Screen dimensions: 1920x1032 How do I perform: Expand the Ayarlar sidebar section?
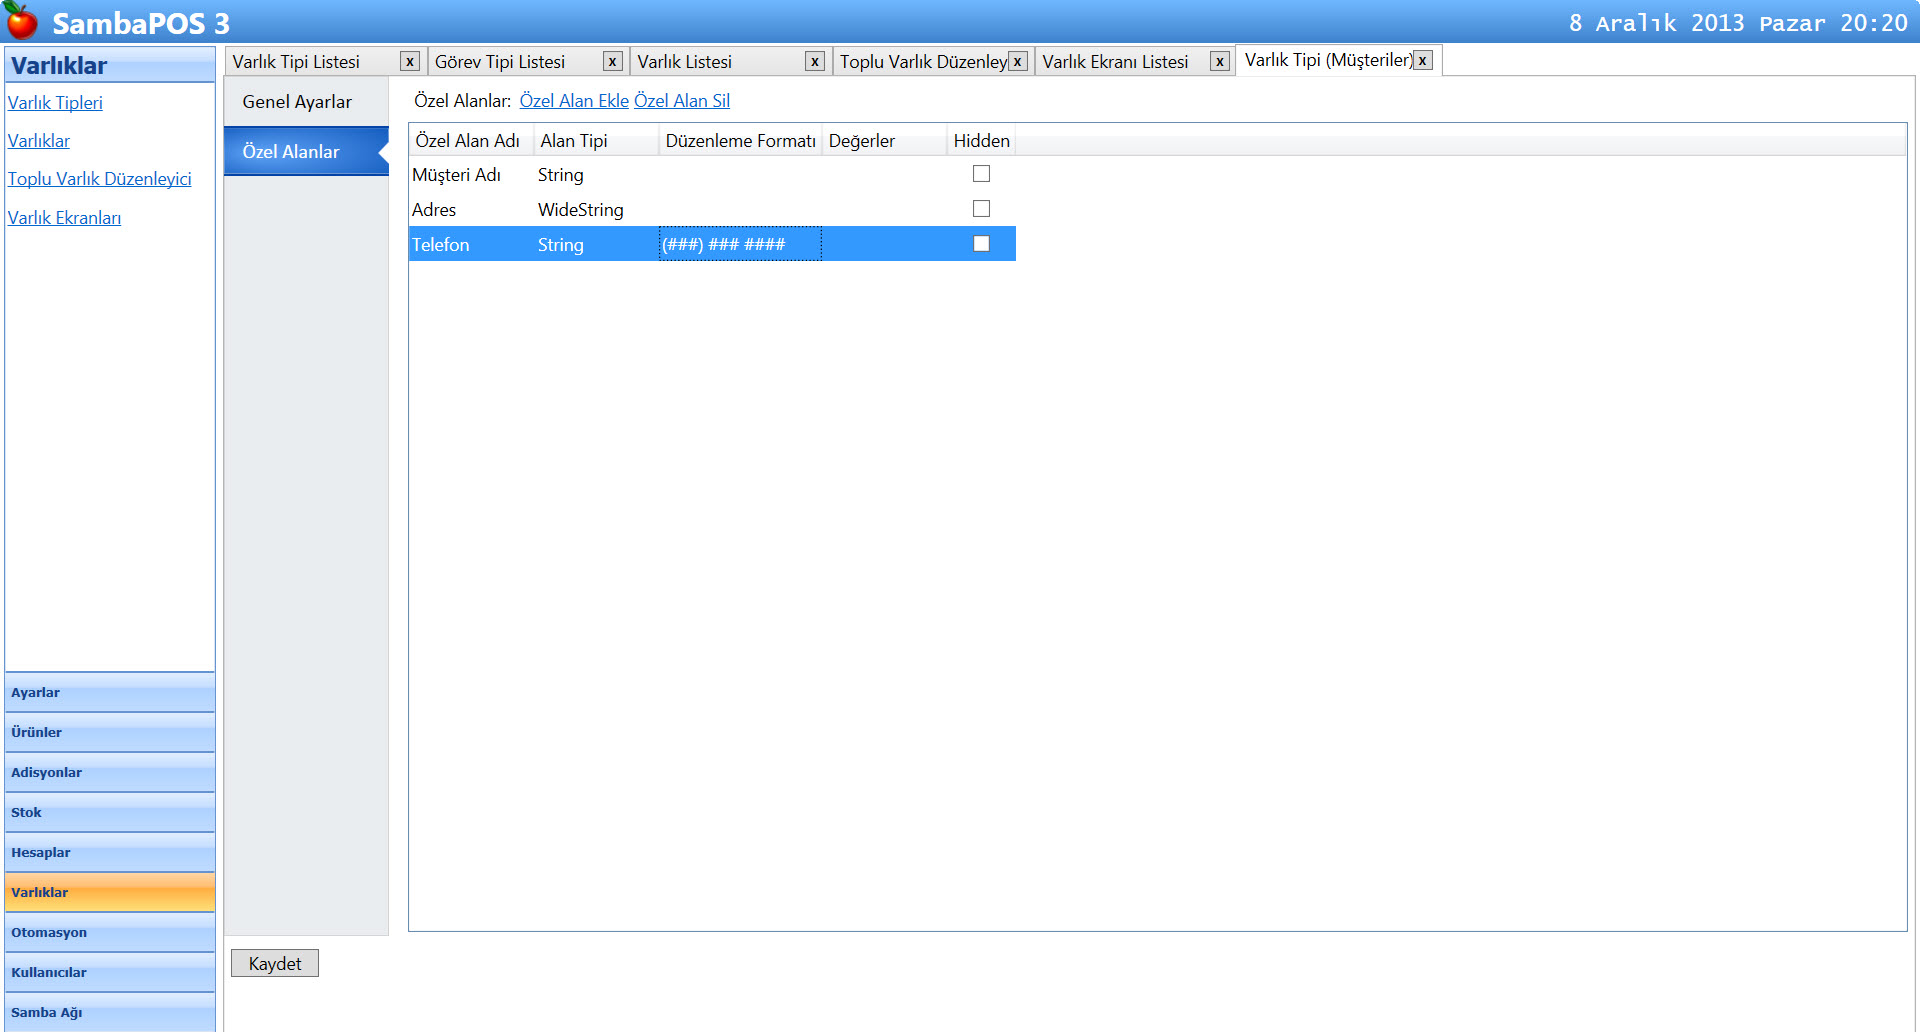click(x=110, y=692)
